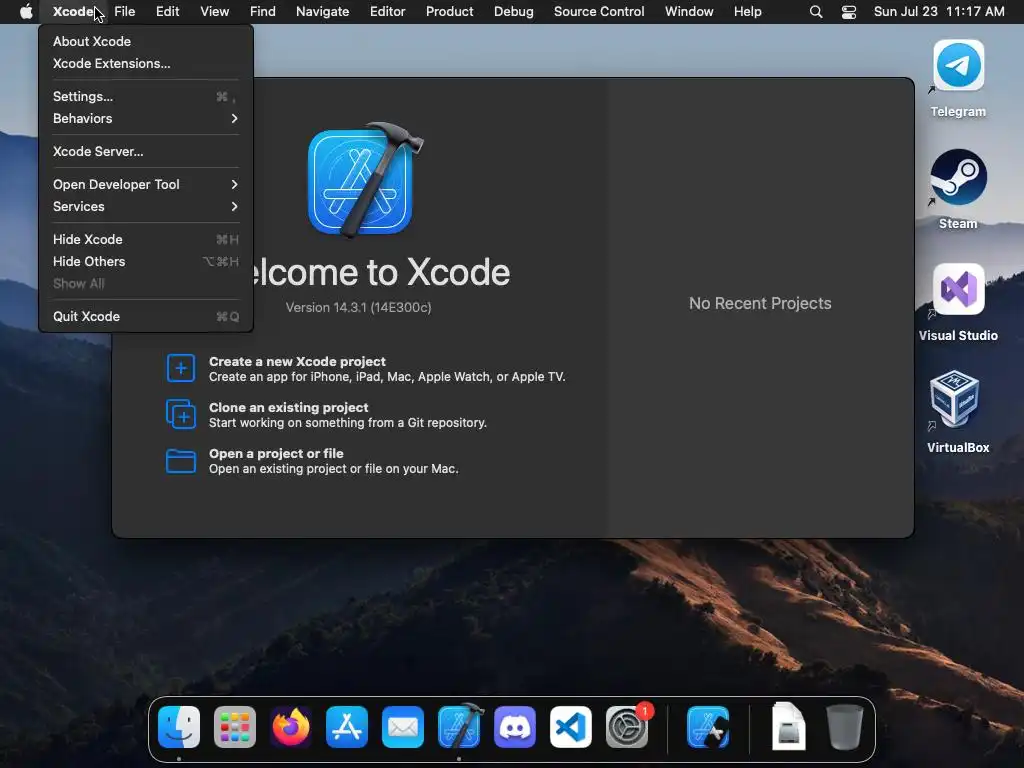The image size is (1024, 768).
Task: Click the No Recent Projects label
Action: 760,303
